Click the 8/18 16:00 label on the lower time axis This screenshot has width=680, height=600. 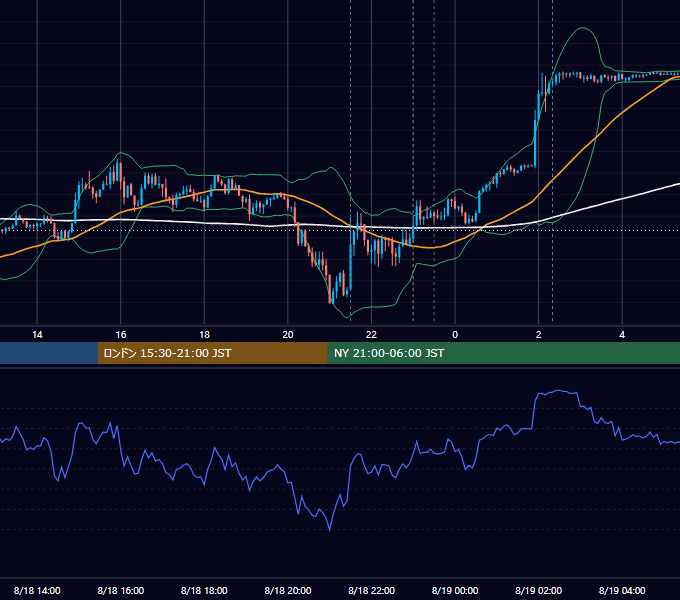tap(121, 590)
